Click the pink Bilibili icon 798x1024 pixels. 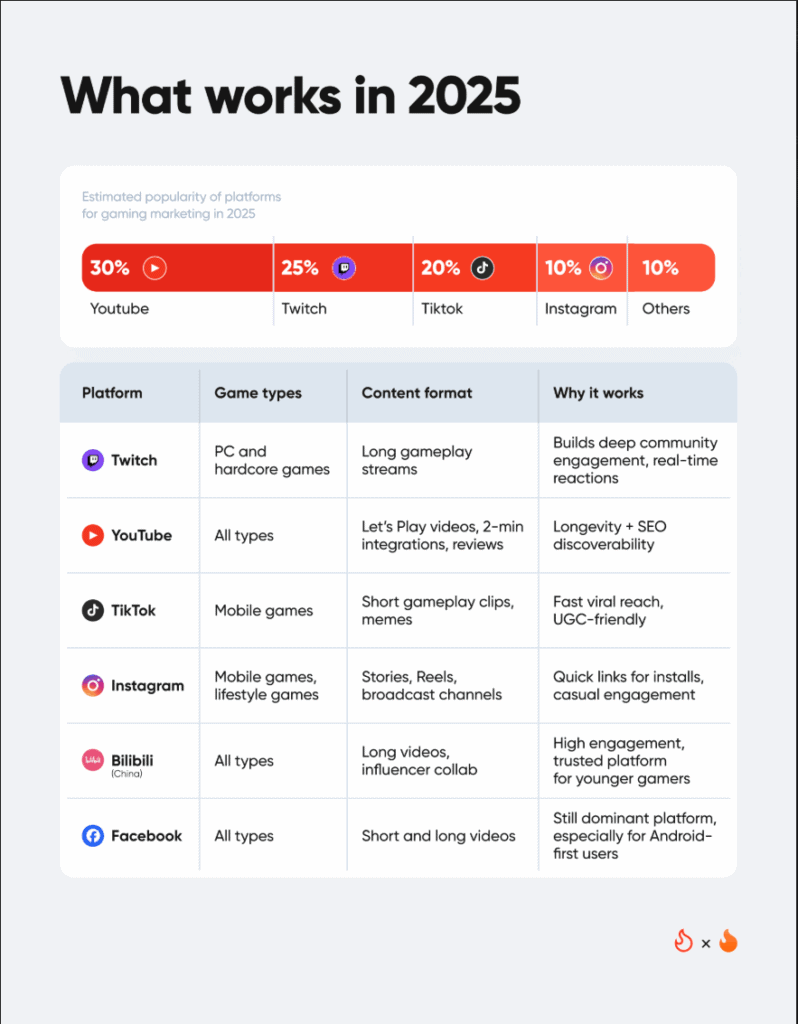pyautogui.click(x=93, y=760)
